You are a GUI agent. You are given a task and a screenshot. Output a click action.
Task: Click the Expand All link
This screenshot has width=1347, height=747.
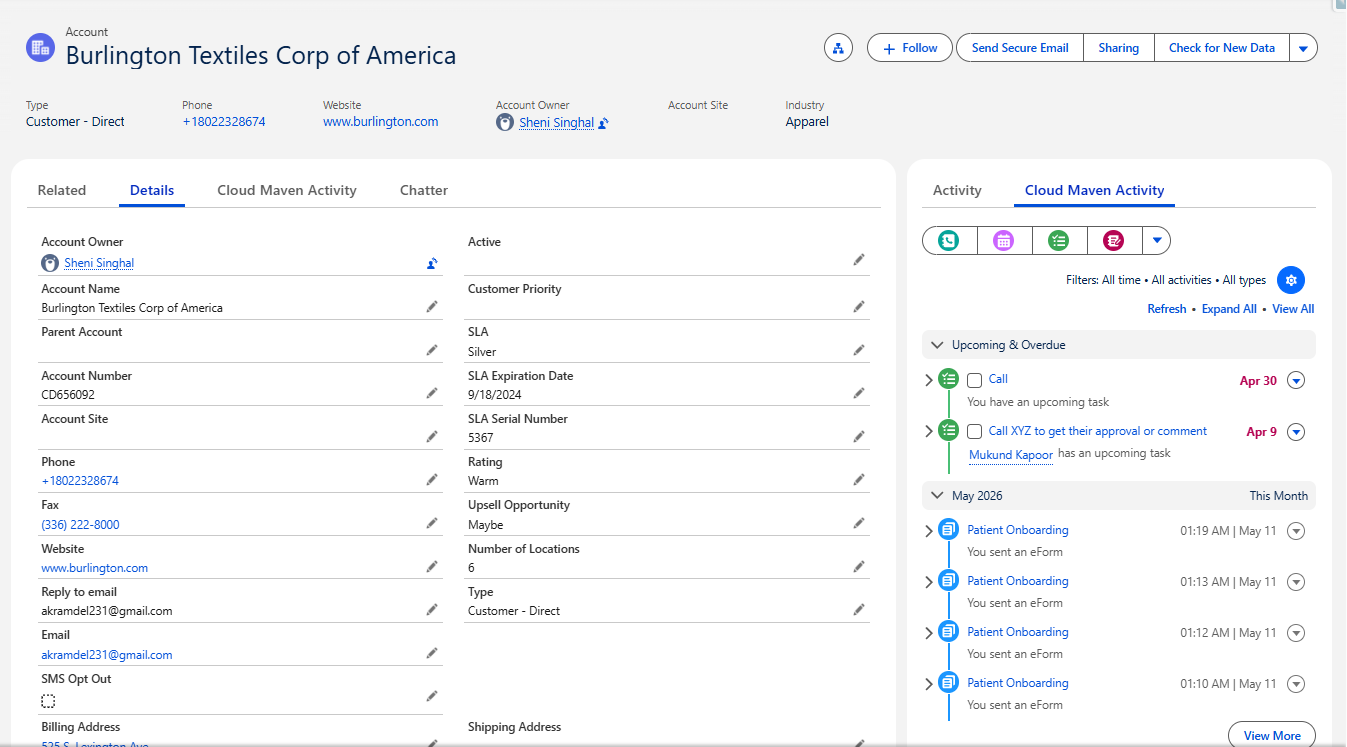[1229, 309]
